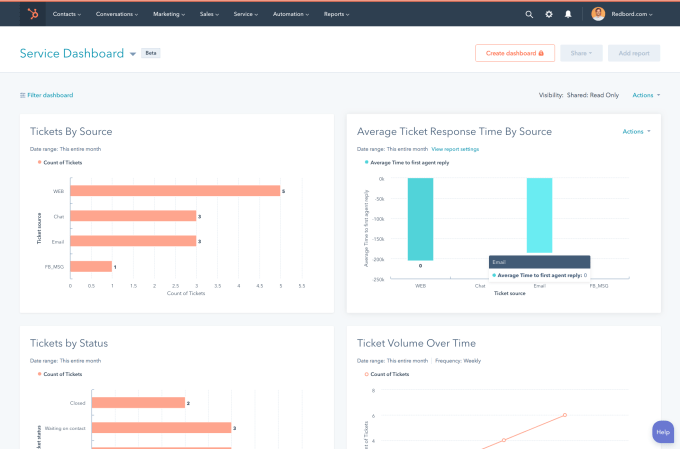Open search with the magnifier icon

pyautogui.click(x=529, y=15)
